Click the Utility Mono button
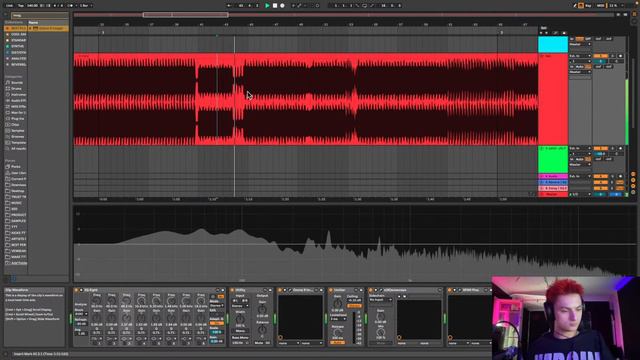Screen dimensions: 640x360 pos(240,331)
